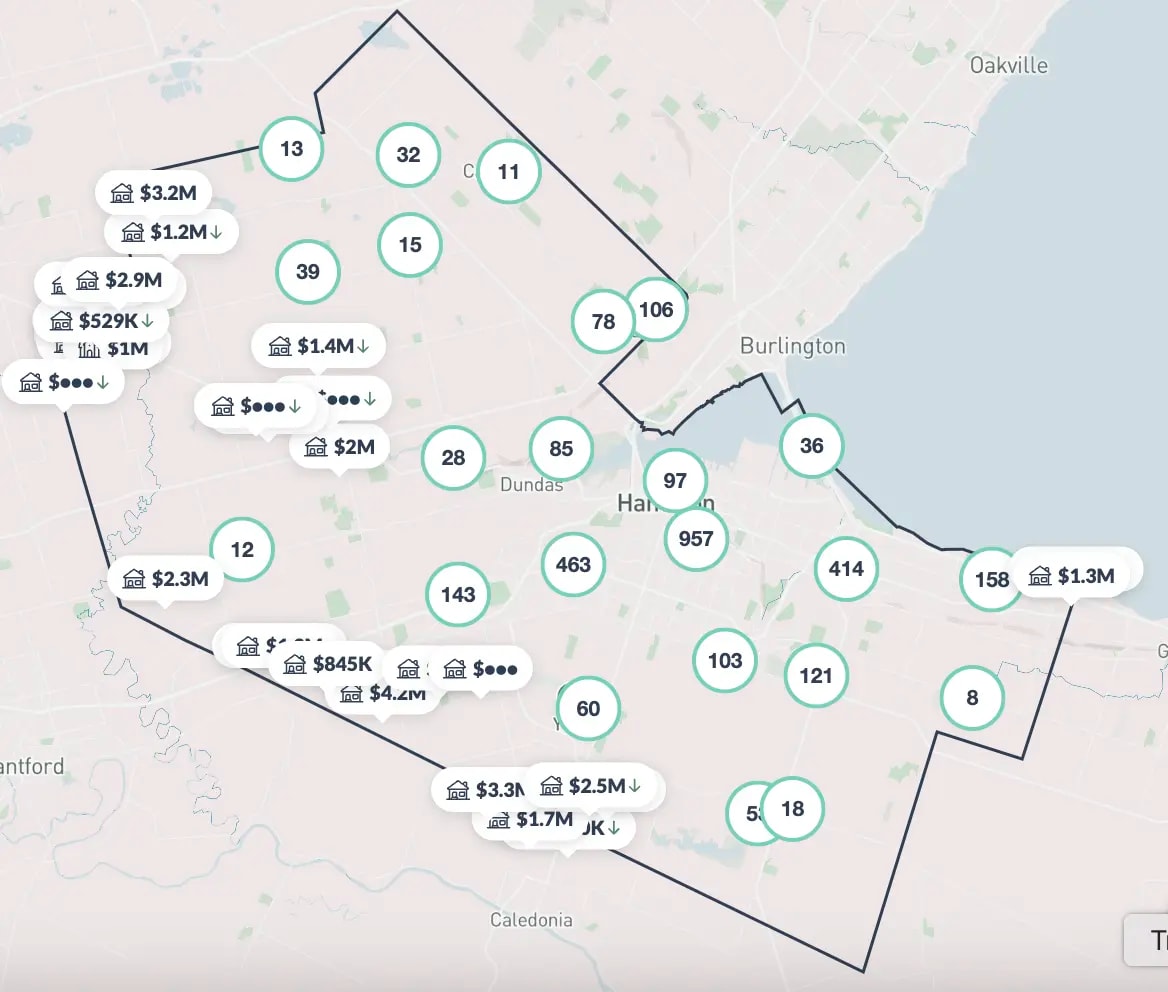Open the 85 cluster near Dundas
Screen dimensions: 1168x992
coord(561,448)
